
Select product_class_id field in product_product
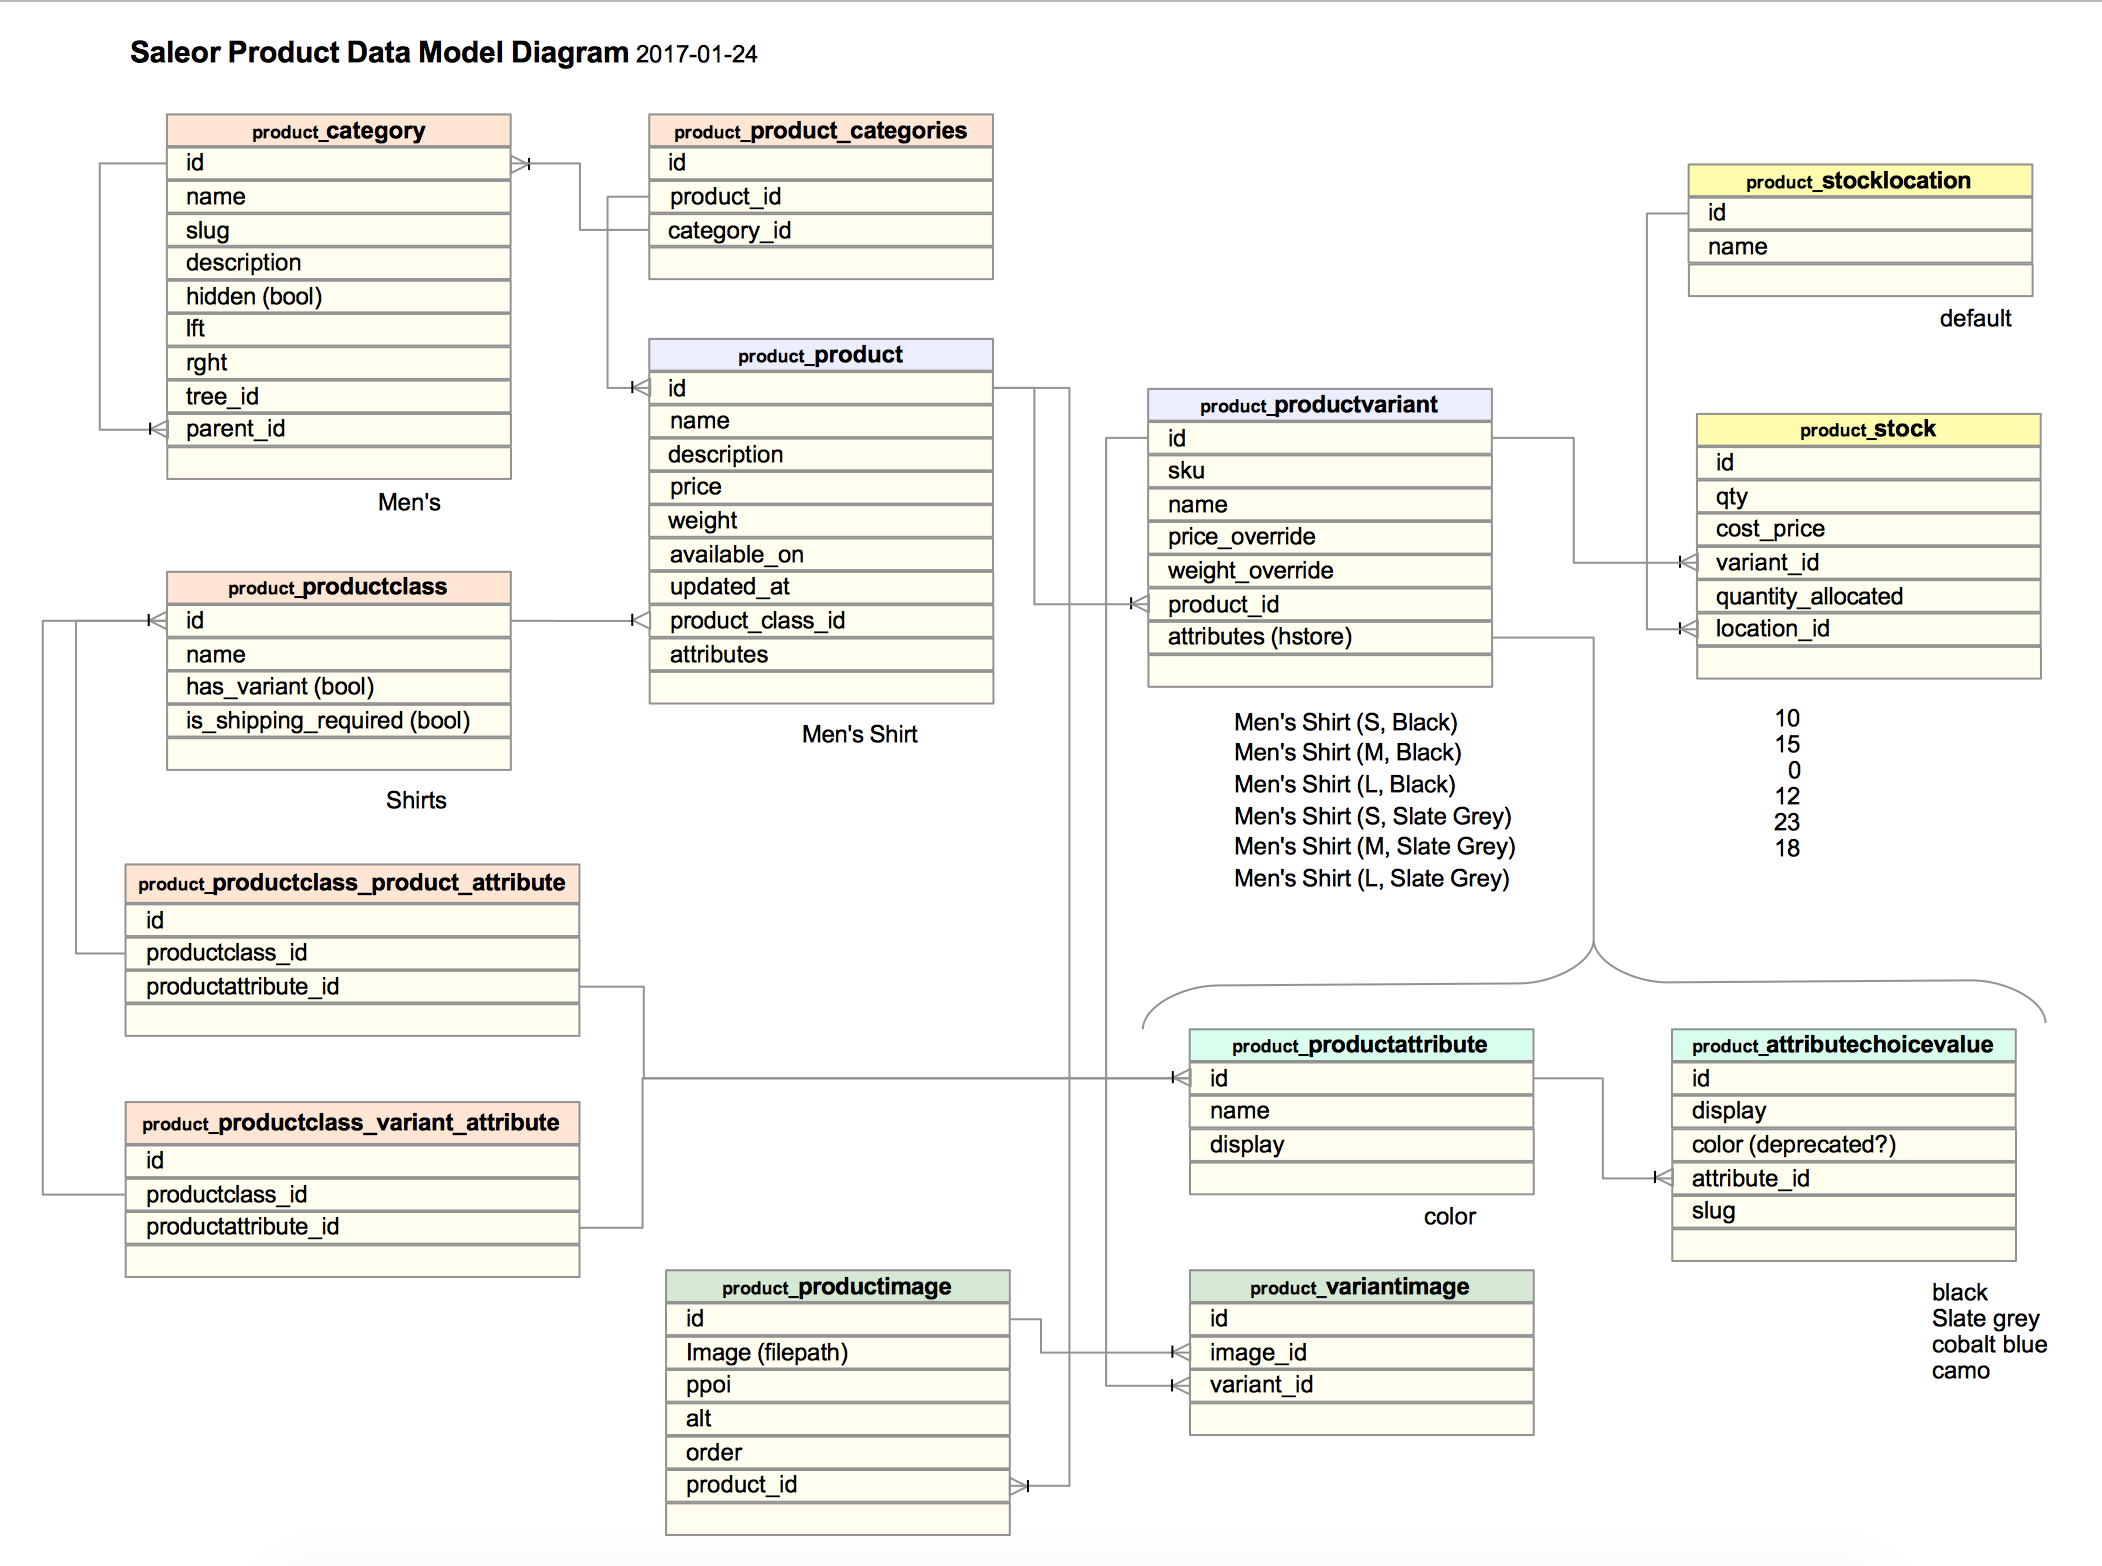point(820,621)
